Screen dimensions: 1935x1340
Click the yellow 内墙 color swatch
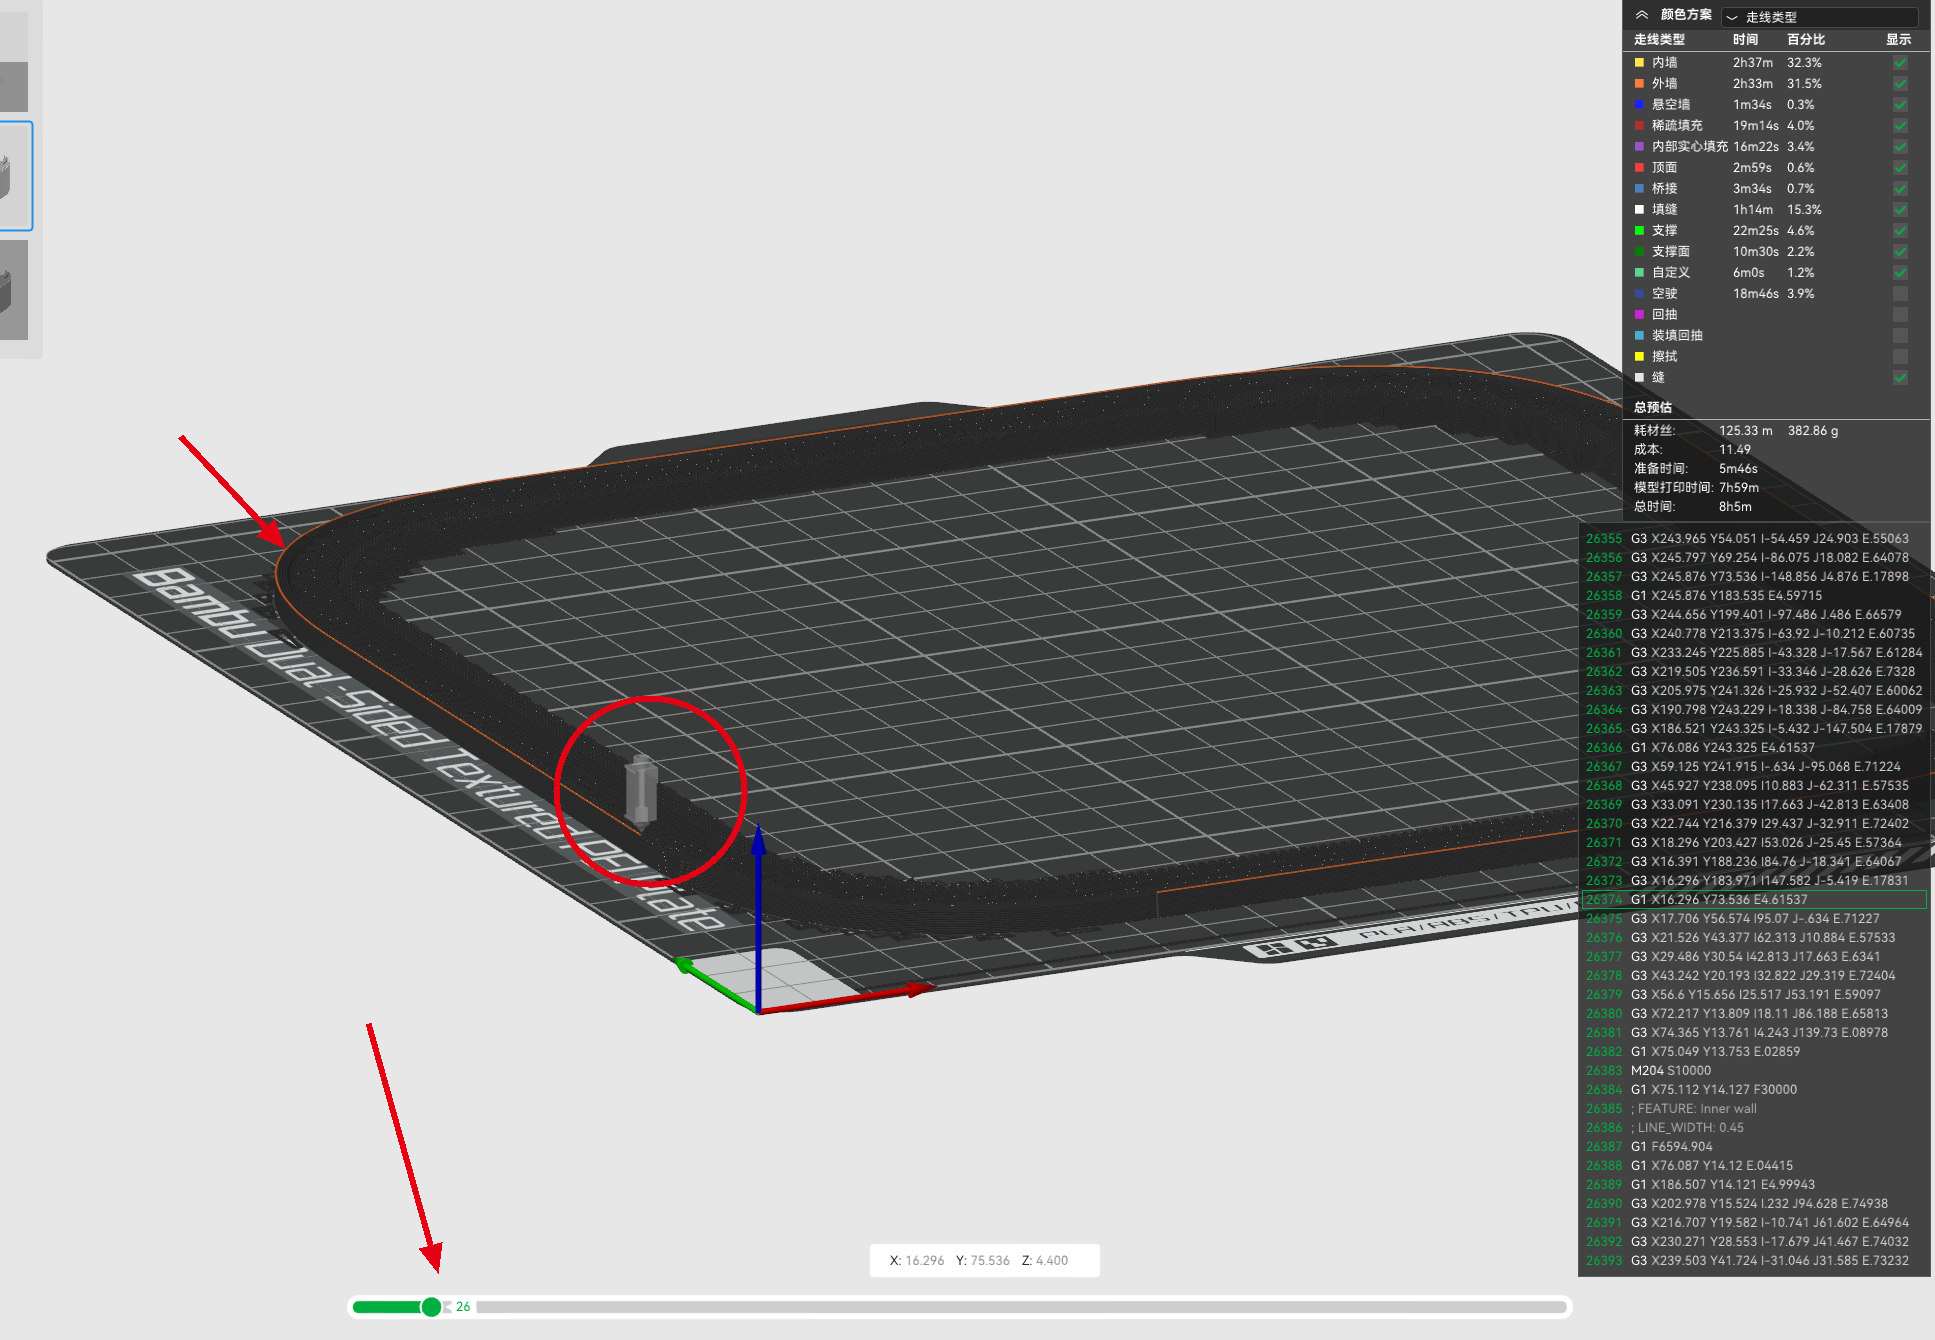point(1640,62)
